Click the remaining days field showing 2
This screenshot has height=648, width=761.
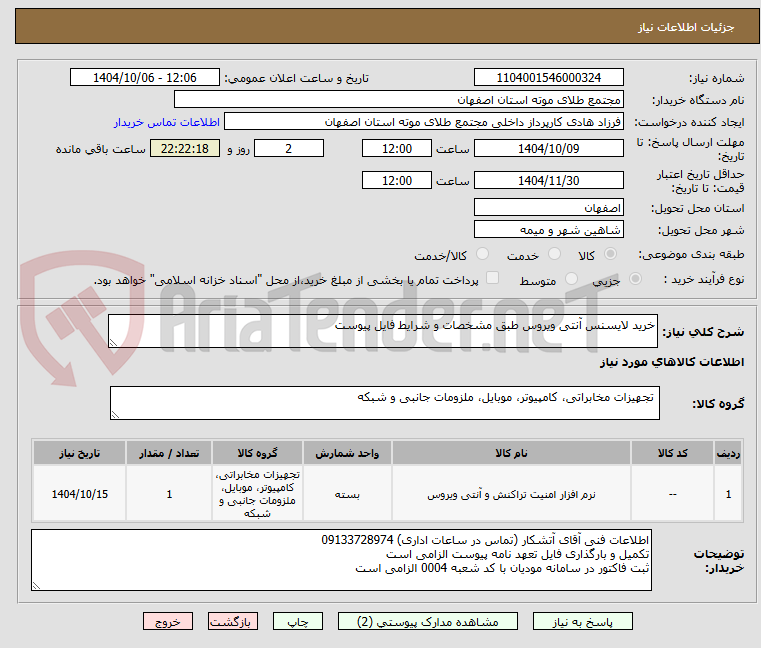click(x=289, y=149)
